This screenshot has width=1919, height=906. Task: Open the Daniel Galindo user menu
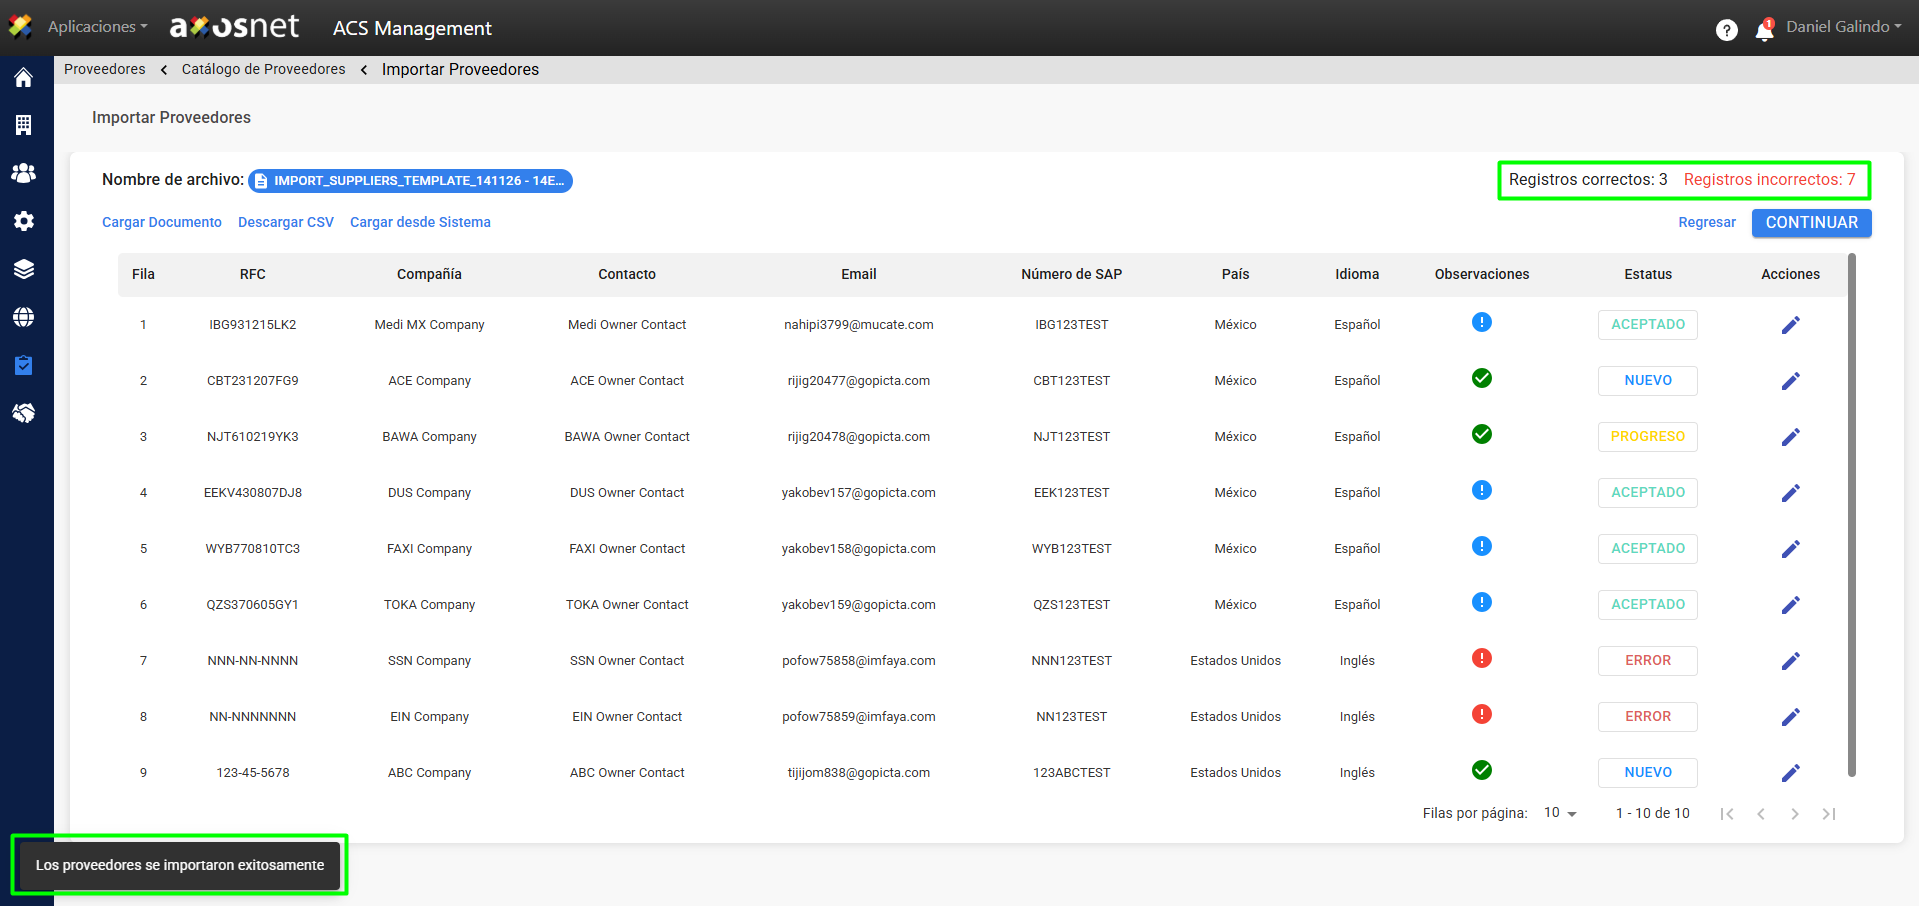[x=1843, y=27]
